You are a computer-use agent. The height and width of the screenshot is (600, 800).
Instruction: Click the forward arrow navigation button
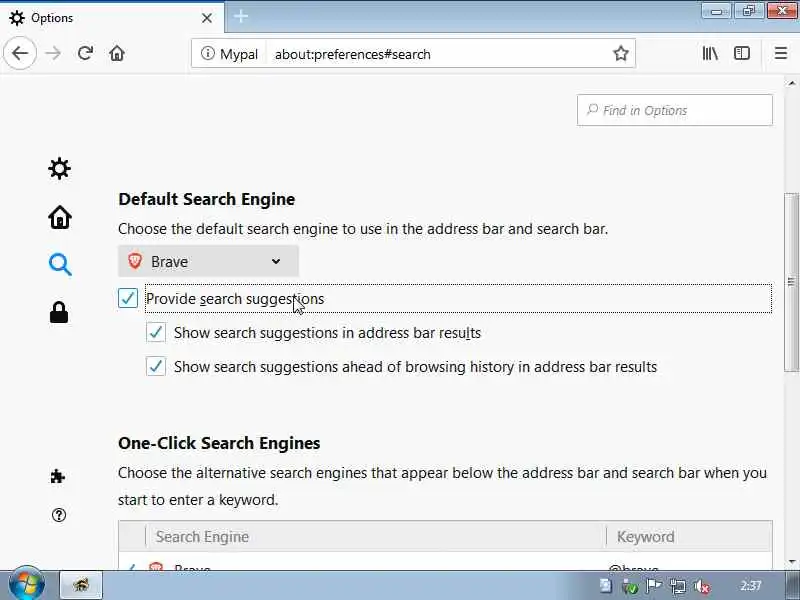click(x=53, y=53)
